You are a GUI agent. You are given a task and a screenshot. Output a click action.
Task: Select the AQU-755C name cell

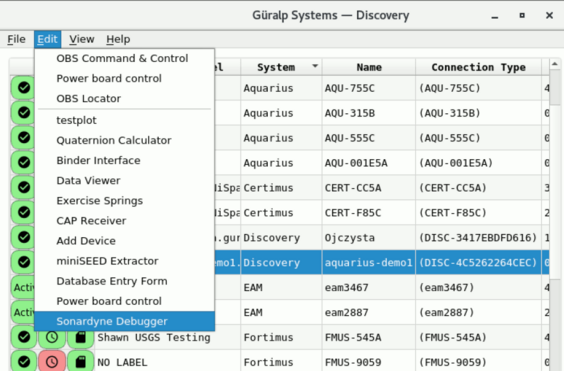pyautogui.click(x=369, y=88)
